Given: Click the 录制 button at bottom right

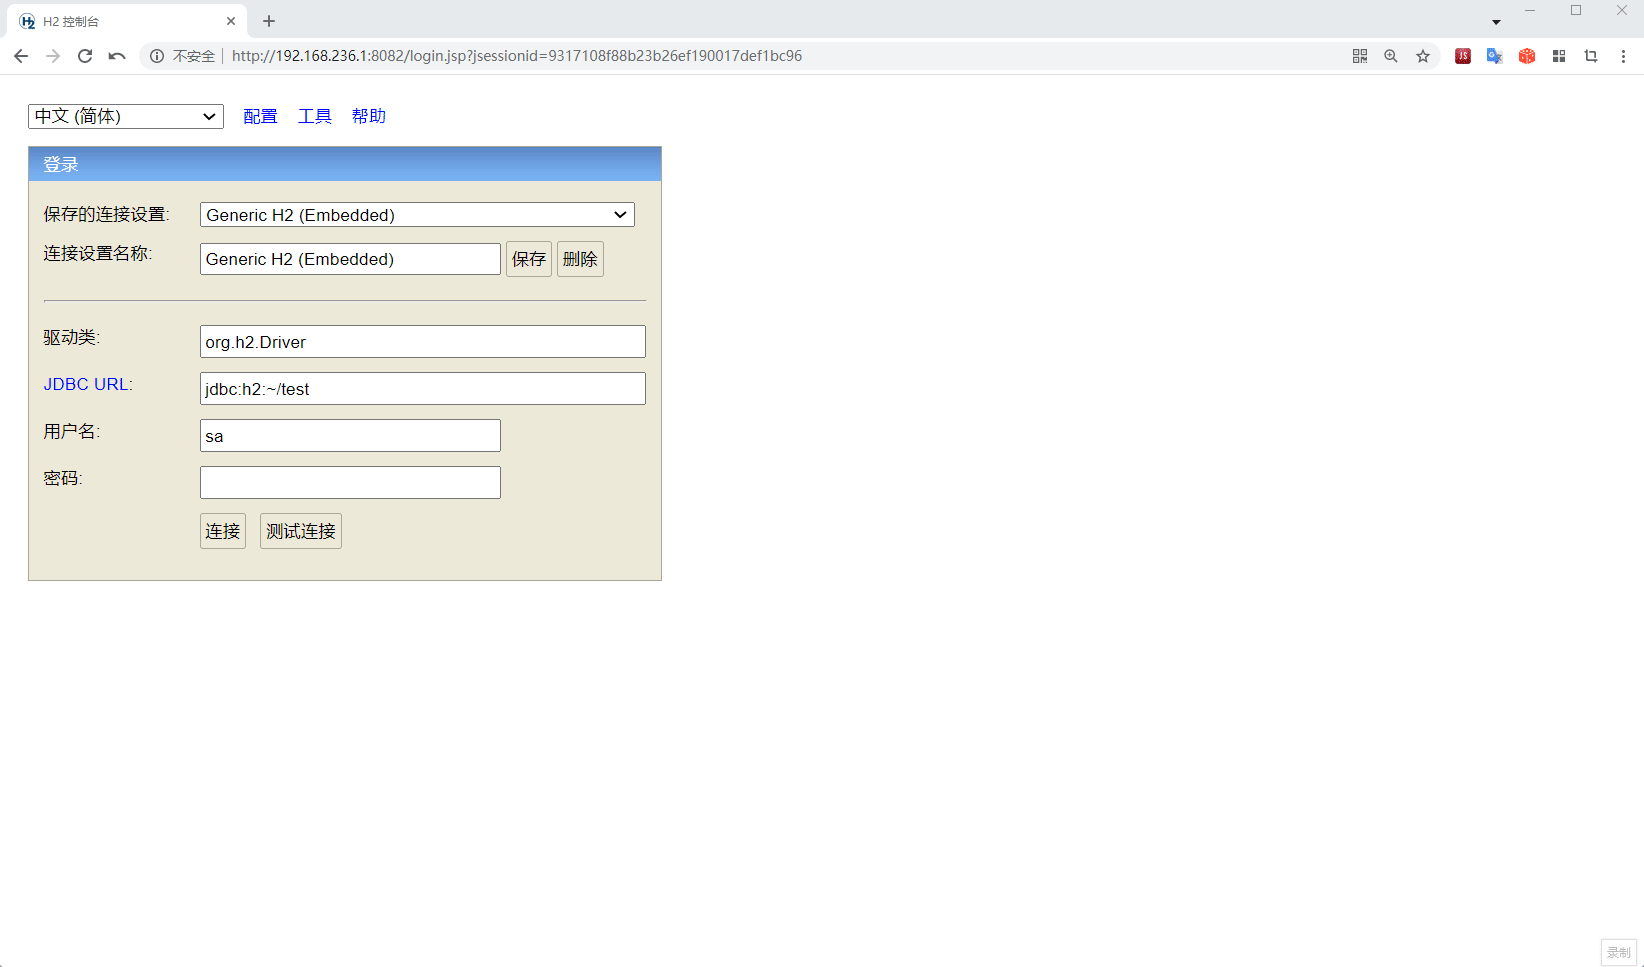Looking at the screenshot, I should click(1619, 952).
